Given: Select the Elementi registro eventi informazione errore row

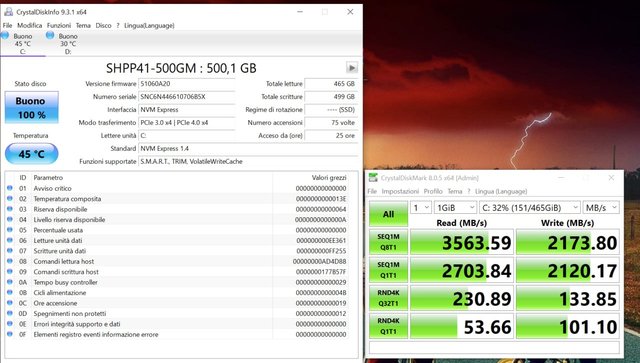Looking at the screenshot, I should point(177,334).
